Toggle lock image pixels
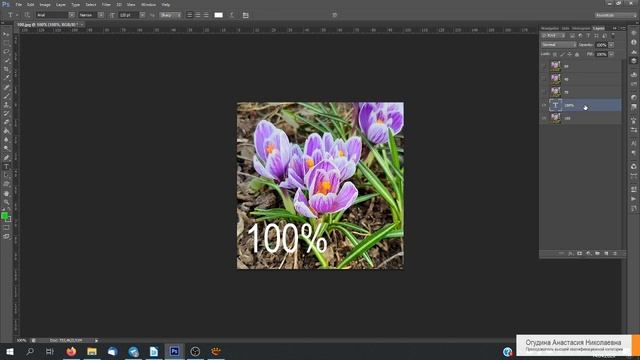 pyautogui.click(x=562, y=54)
